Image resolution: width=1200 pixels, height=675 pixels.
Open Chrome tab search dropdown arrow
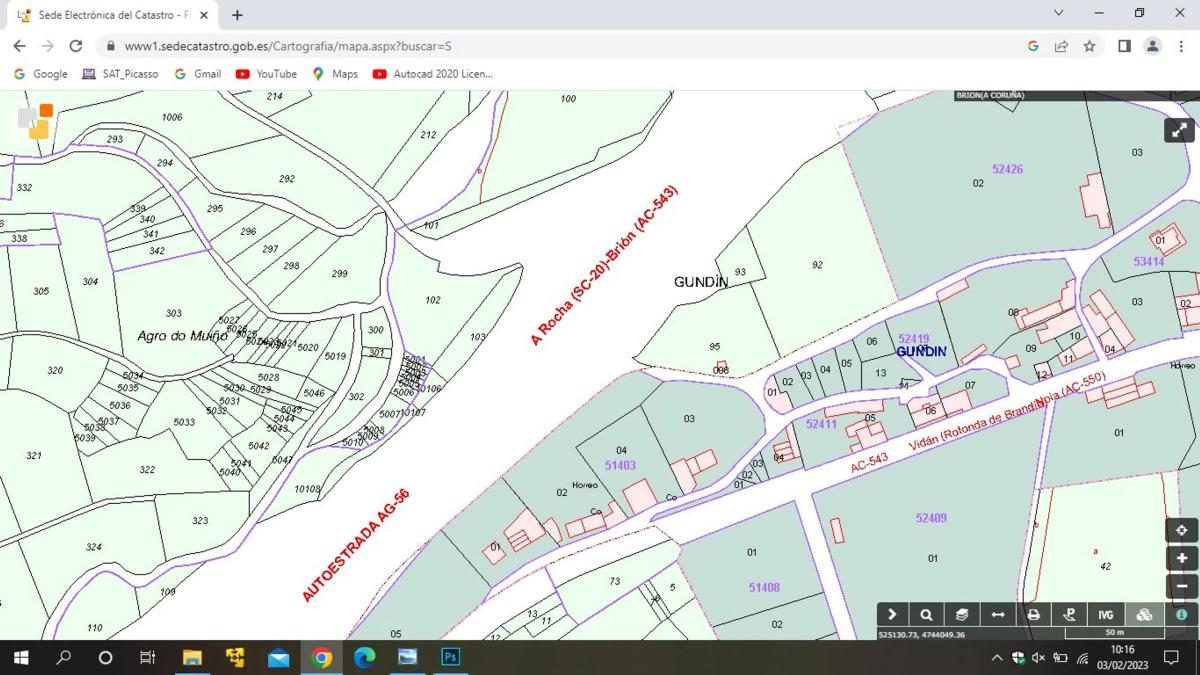coord(1059,13)
